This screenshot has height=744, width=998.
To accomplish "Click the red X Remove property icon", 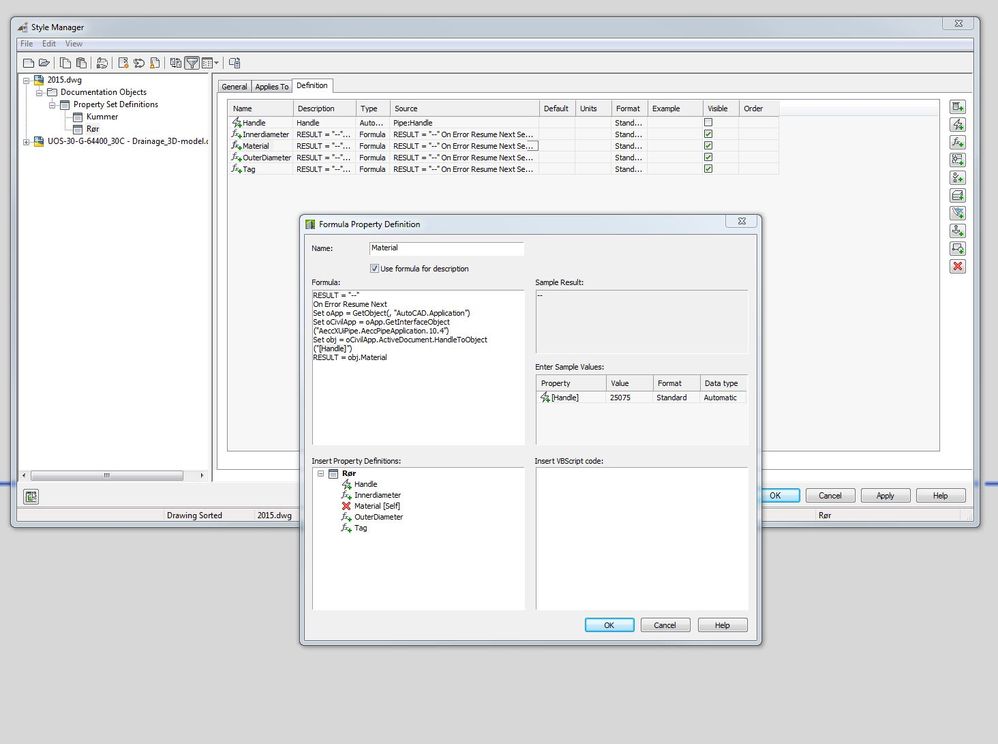I will tap(957, 266).
